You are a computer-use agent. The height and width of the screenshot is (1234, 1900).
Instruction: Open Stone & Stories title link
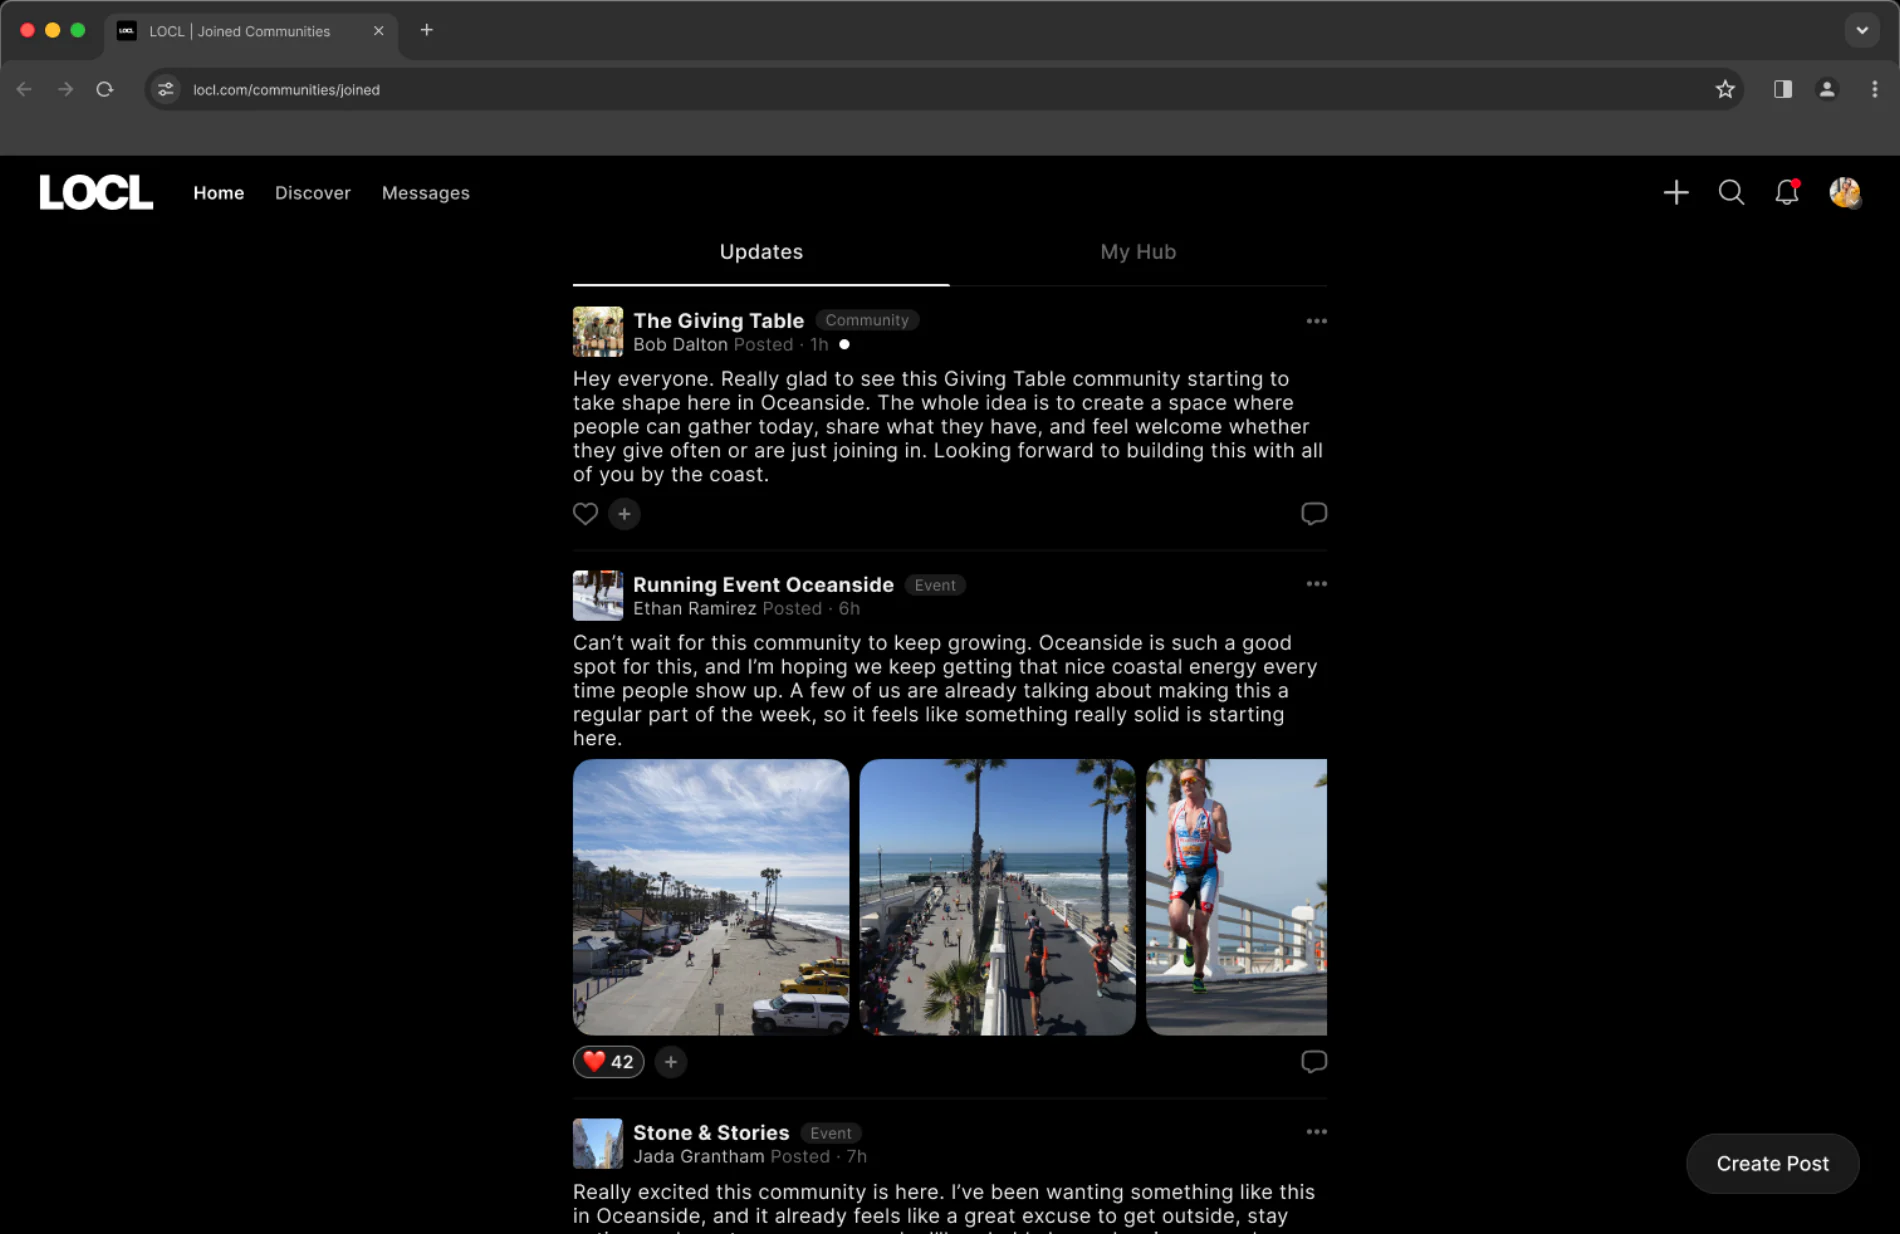711,1132
